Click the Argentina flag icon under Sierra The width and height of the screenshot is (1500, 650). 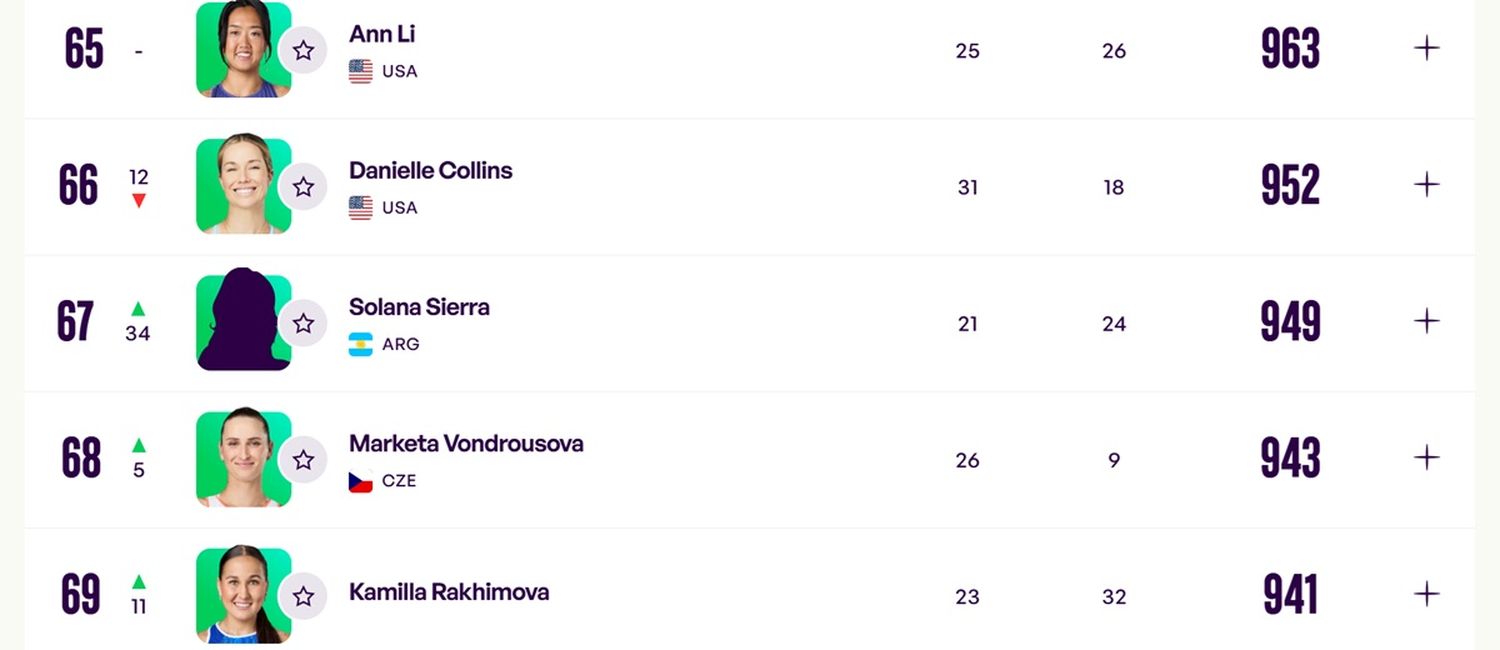pyautogui.click(x=361, y=344)
